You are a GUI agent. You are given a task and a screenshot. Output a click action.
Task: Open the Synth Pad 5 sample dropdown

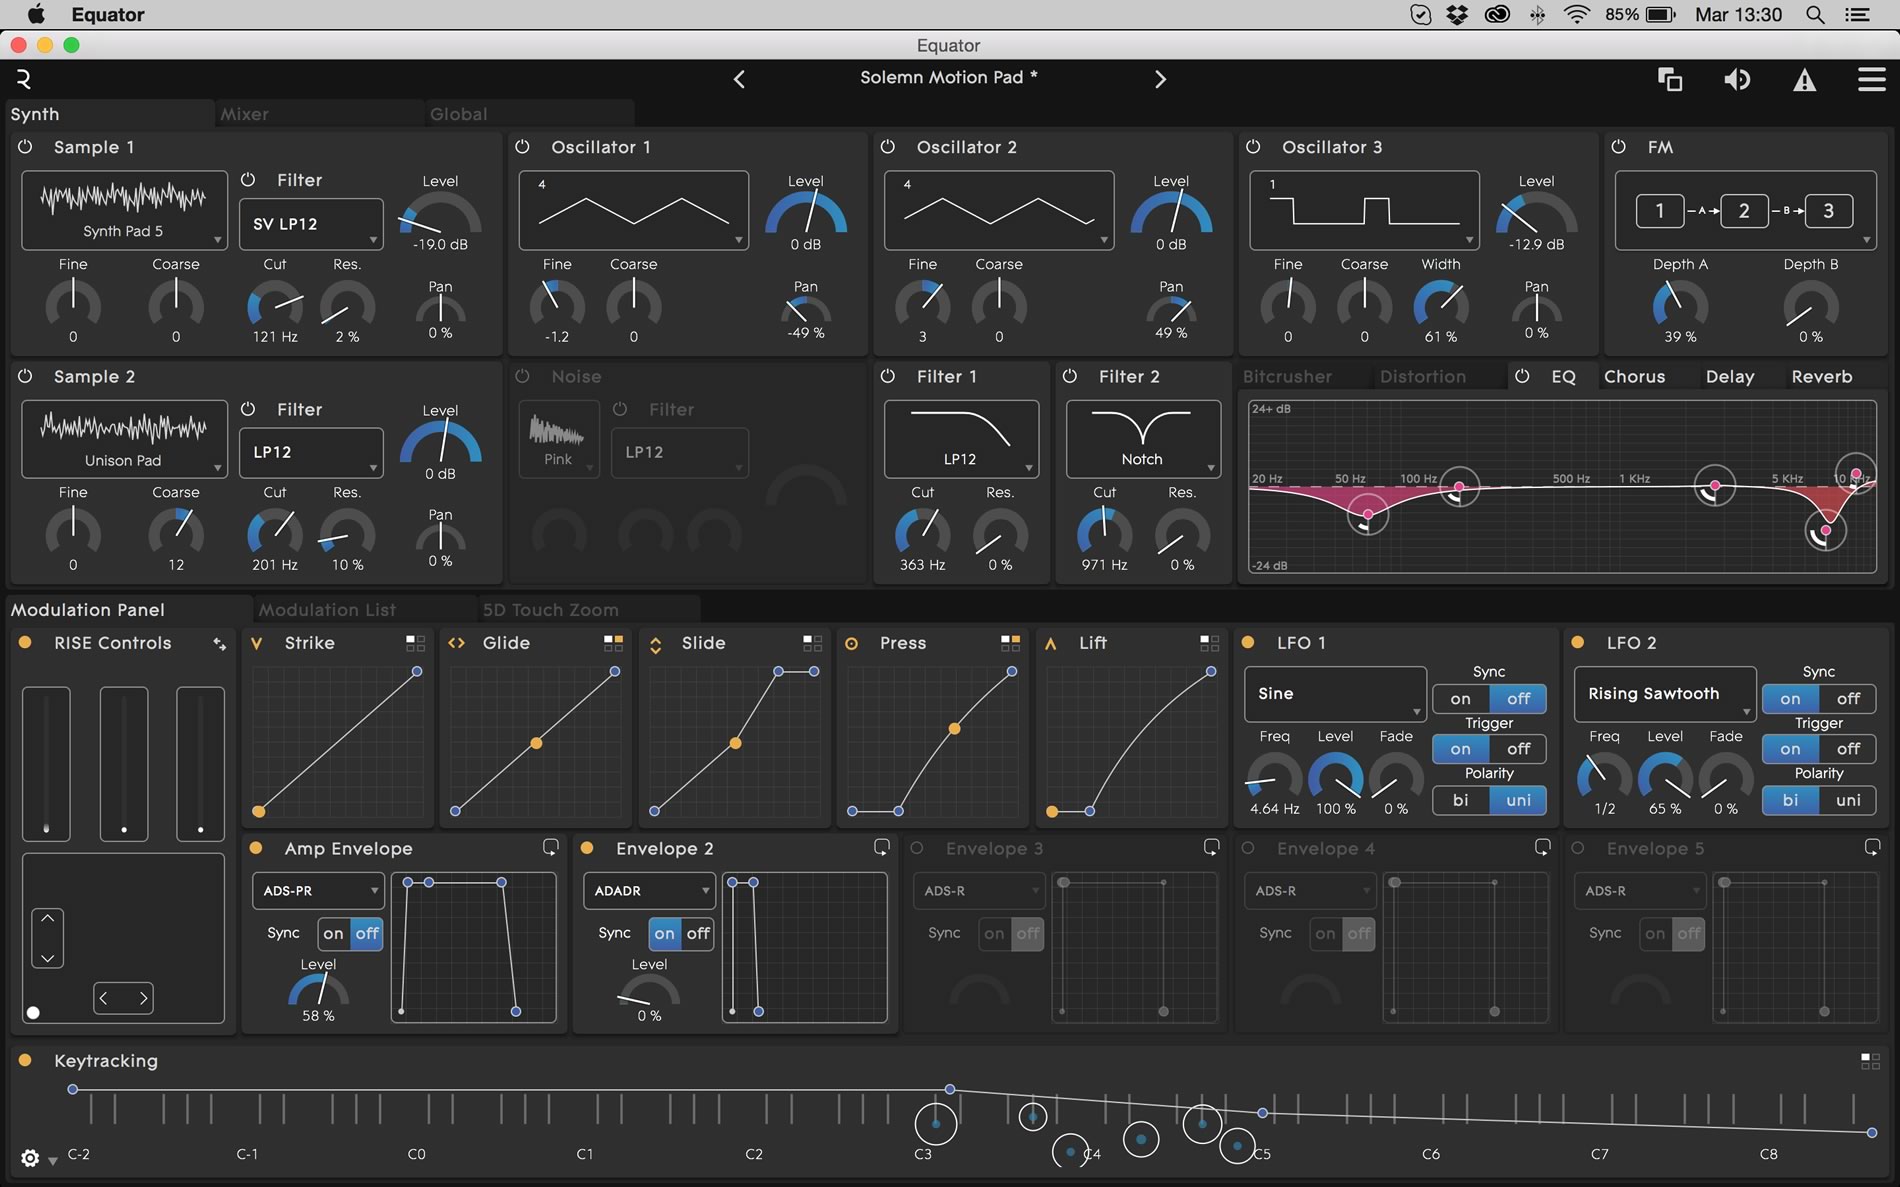(124, 210)
